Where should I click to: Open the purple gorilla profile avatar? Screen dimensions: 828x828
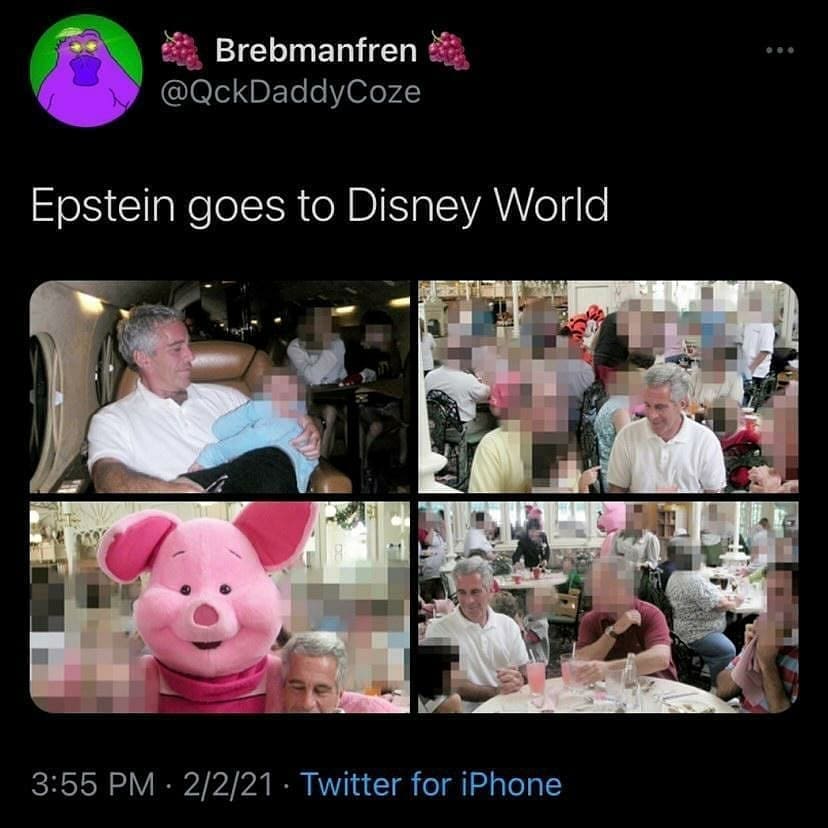[x=86, y=71]
